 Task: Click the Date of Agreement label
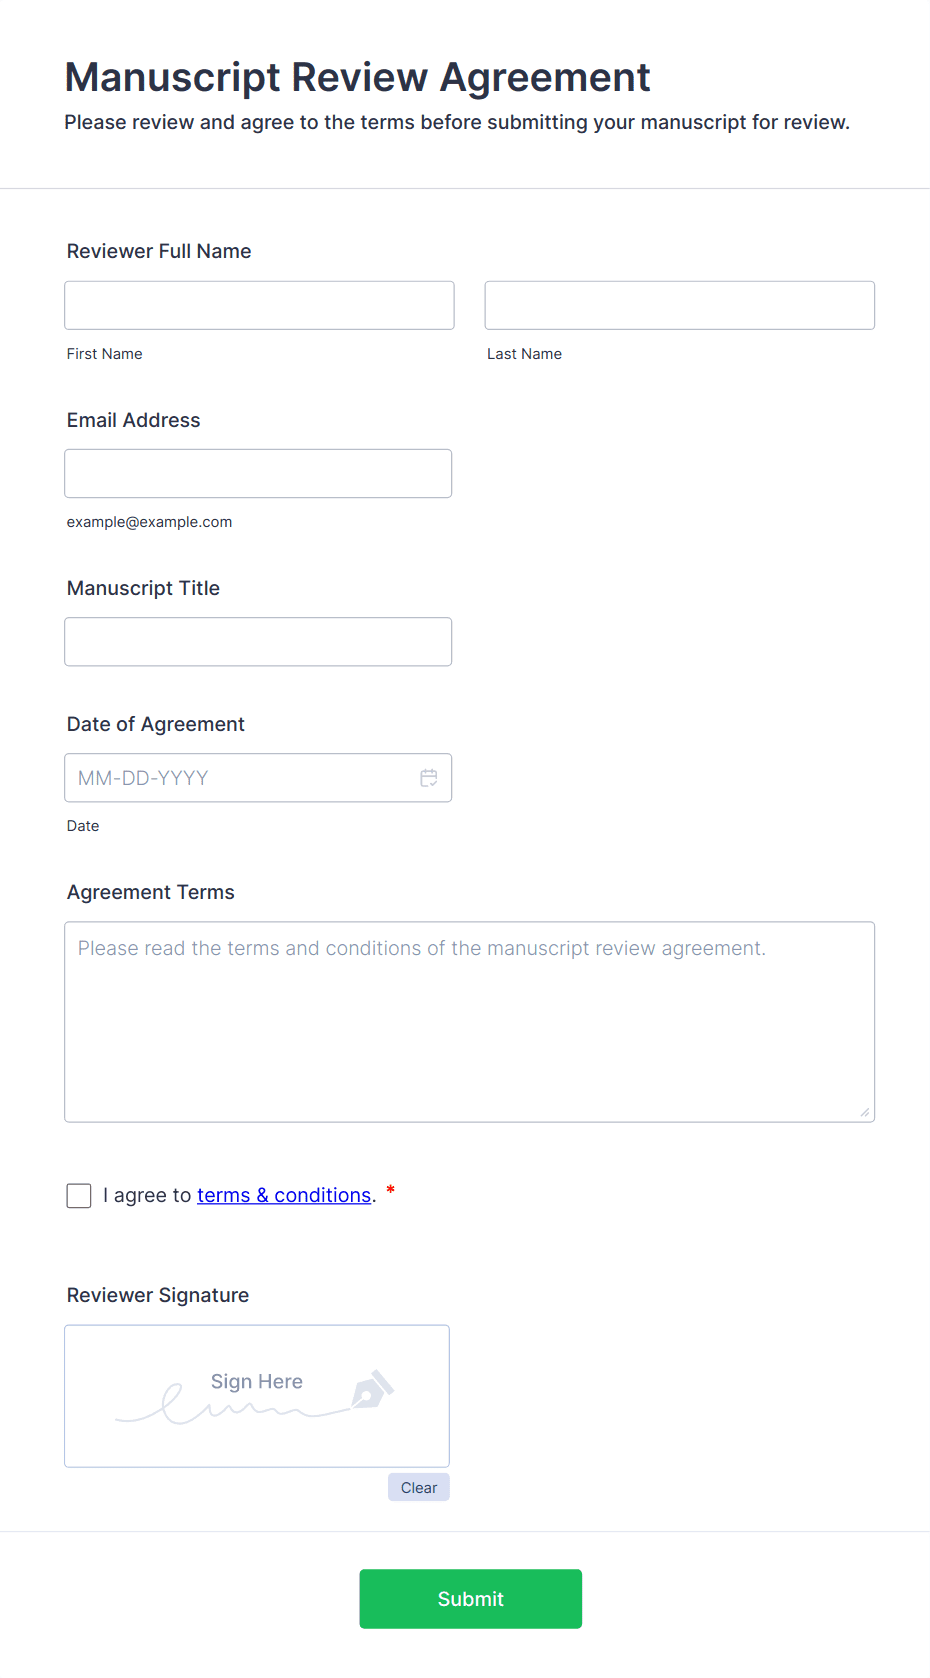pos(156,725)
